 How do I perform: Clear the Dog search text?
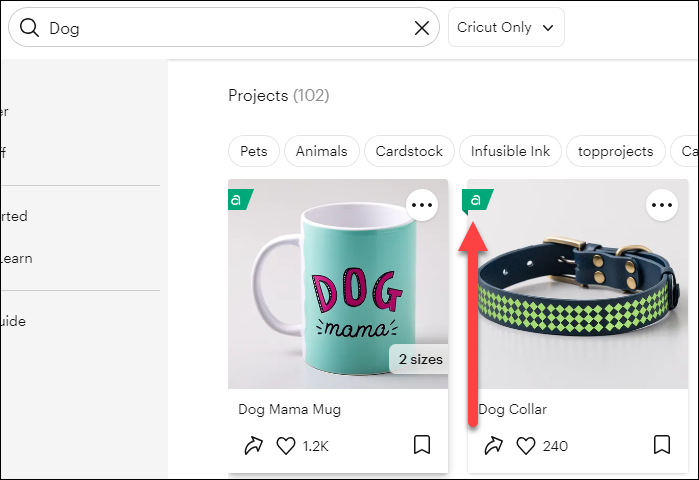coord(422,28)
